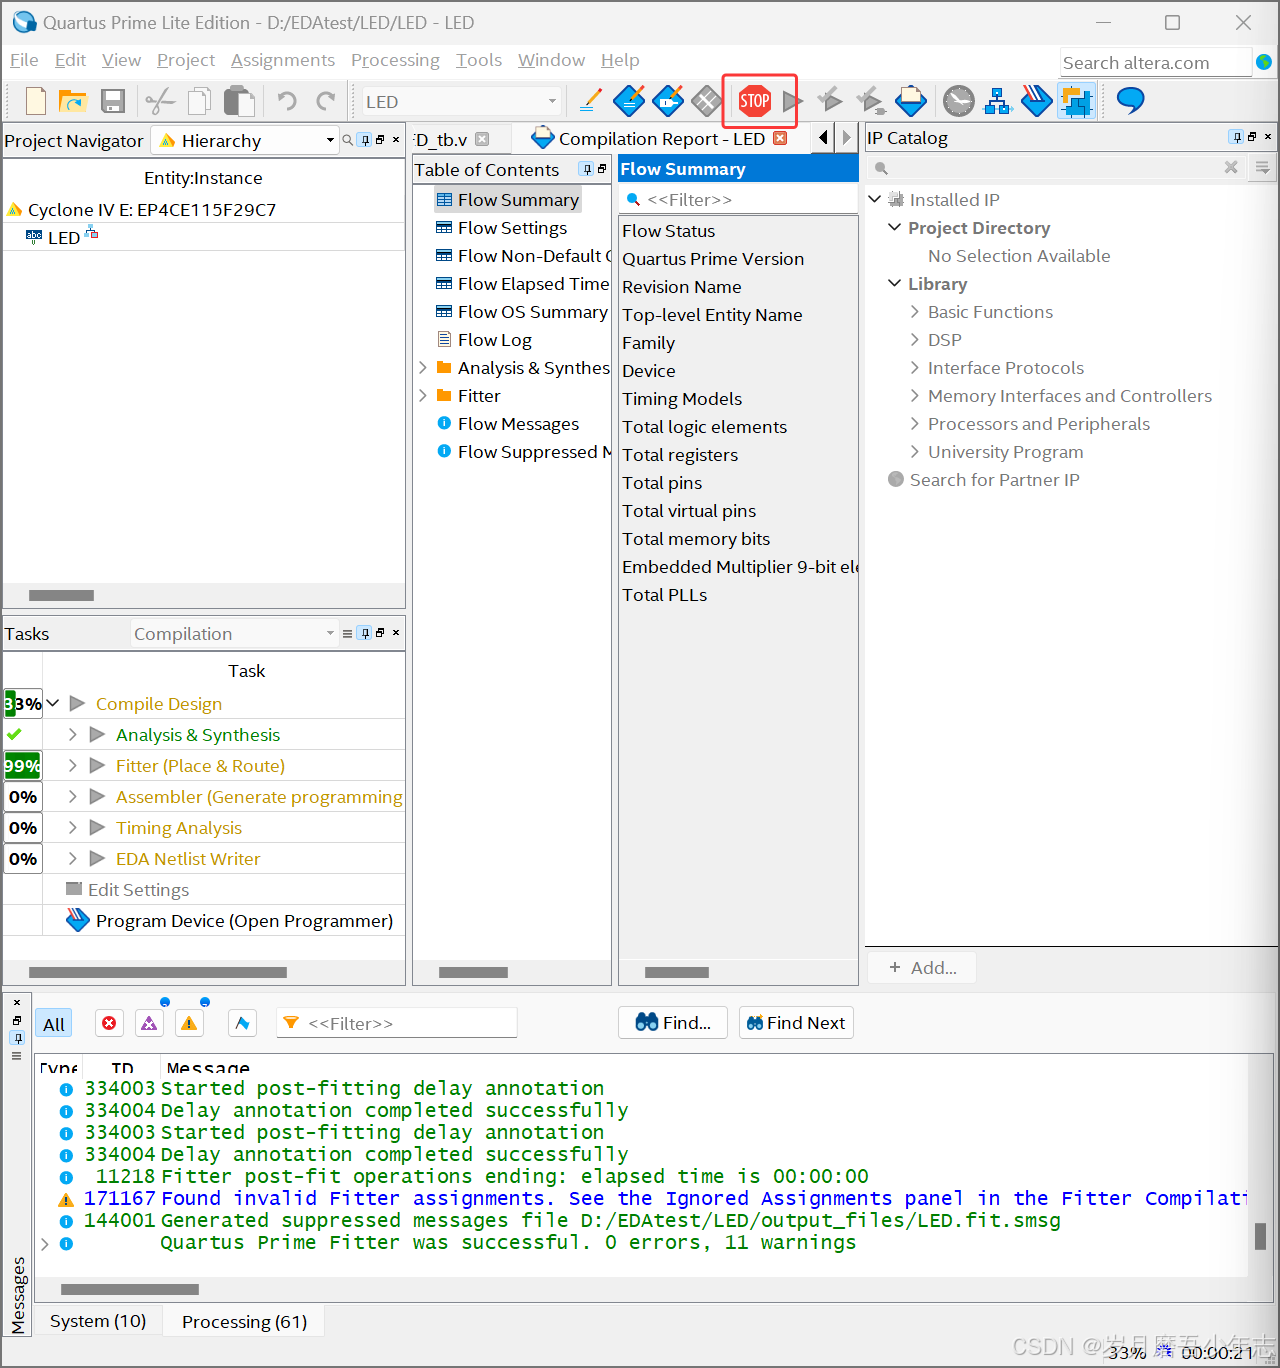This screenshot has height=1368, width=1280.
Task: Expand the Fitter (Place & Route) task
Action: click(72, 765)
